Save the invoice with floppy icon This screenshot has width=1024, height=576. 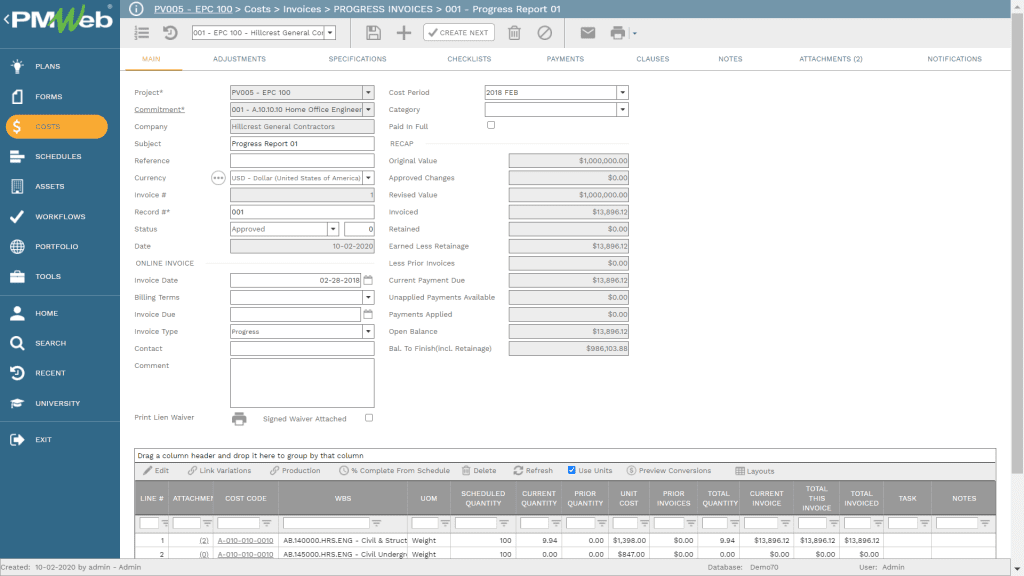pos(373,33)
